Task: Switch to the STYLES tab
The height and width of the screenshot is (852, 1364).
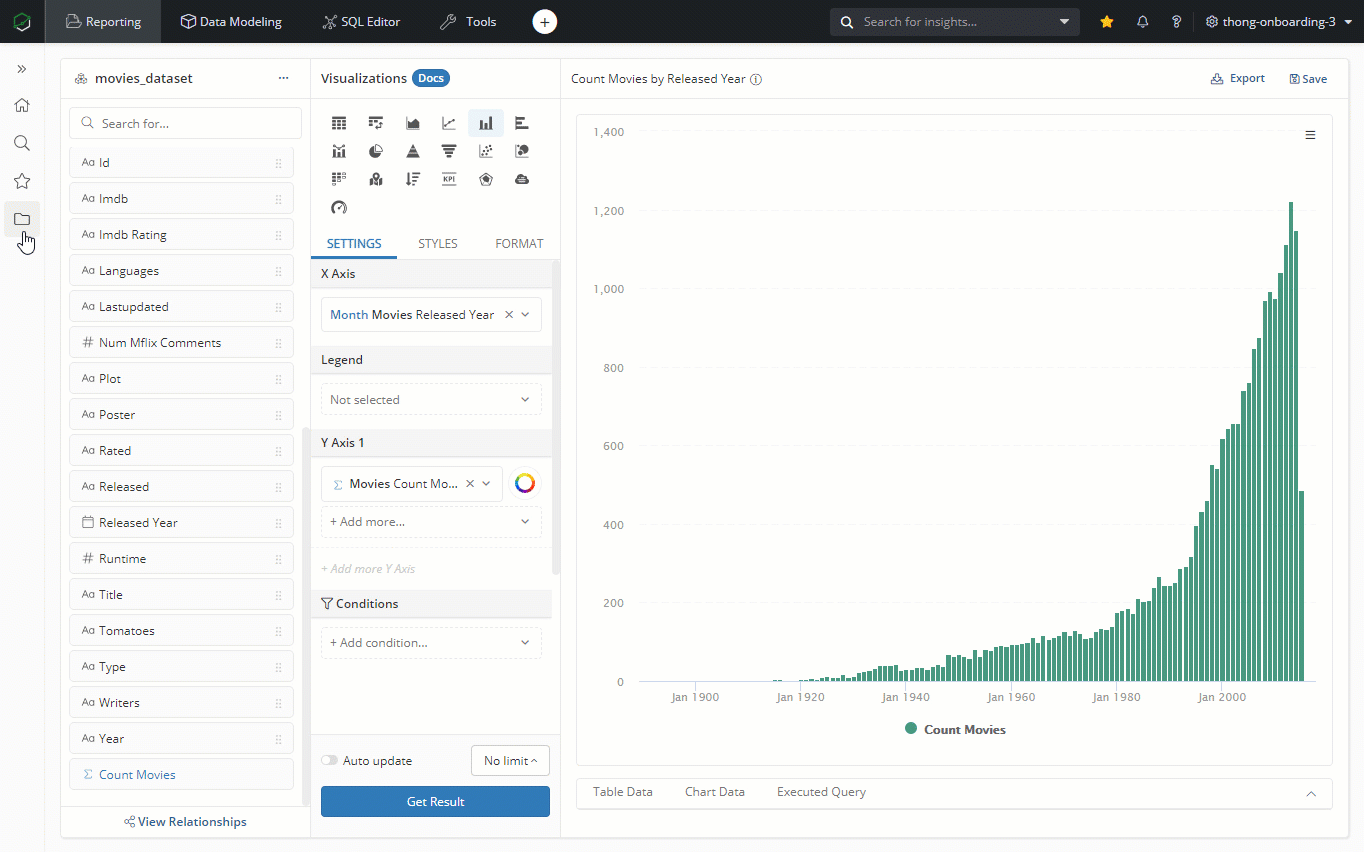Action: tap(437, 243)
